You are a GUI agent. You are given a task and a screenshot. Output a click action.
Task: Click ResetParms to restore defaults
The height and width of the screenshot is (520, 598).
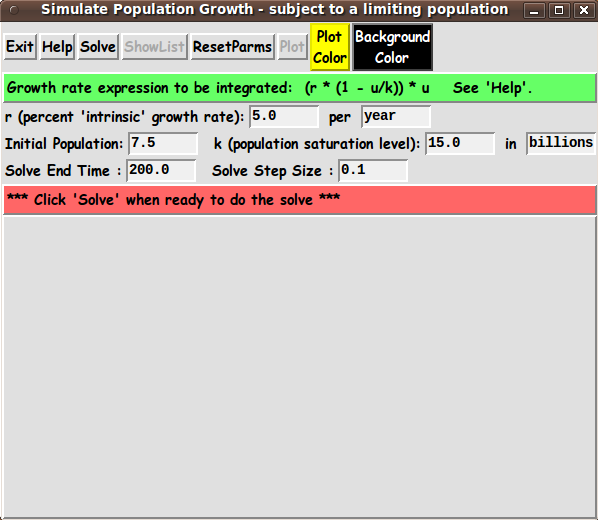click(232, 47)
